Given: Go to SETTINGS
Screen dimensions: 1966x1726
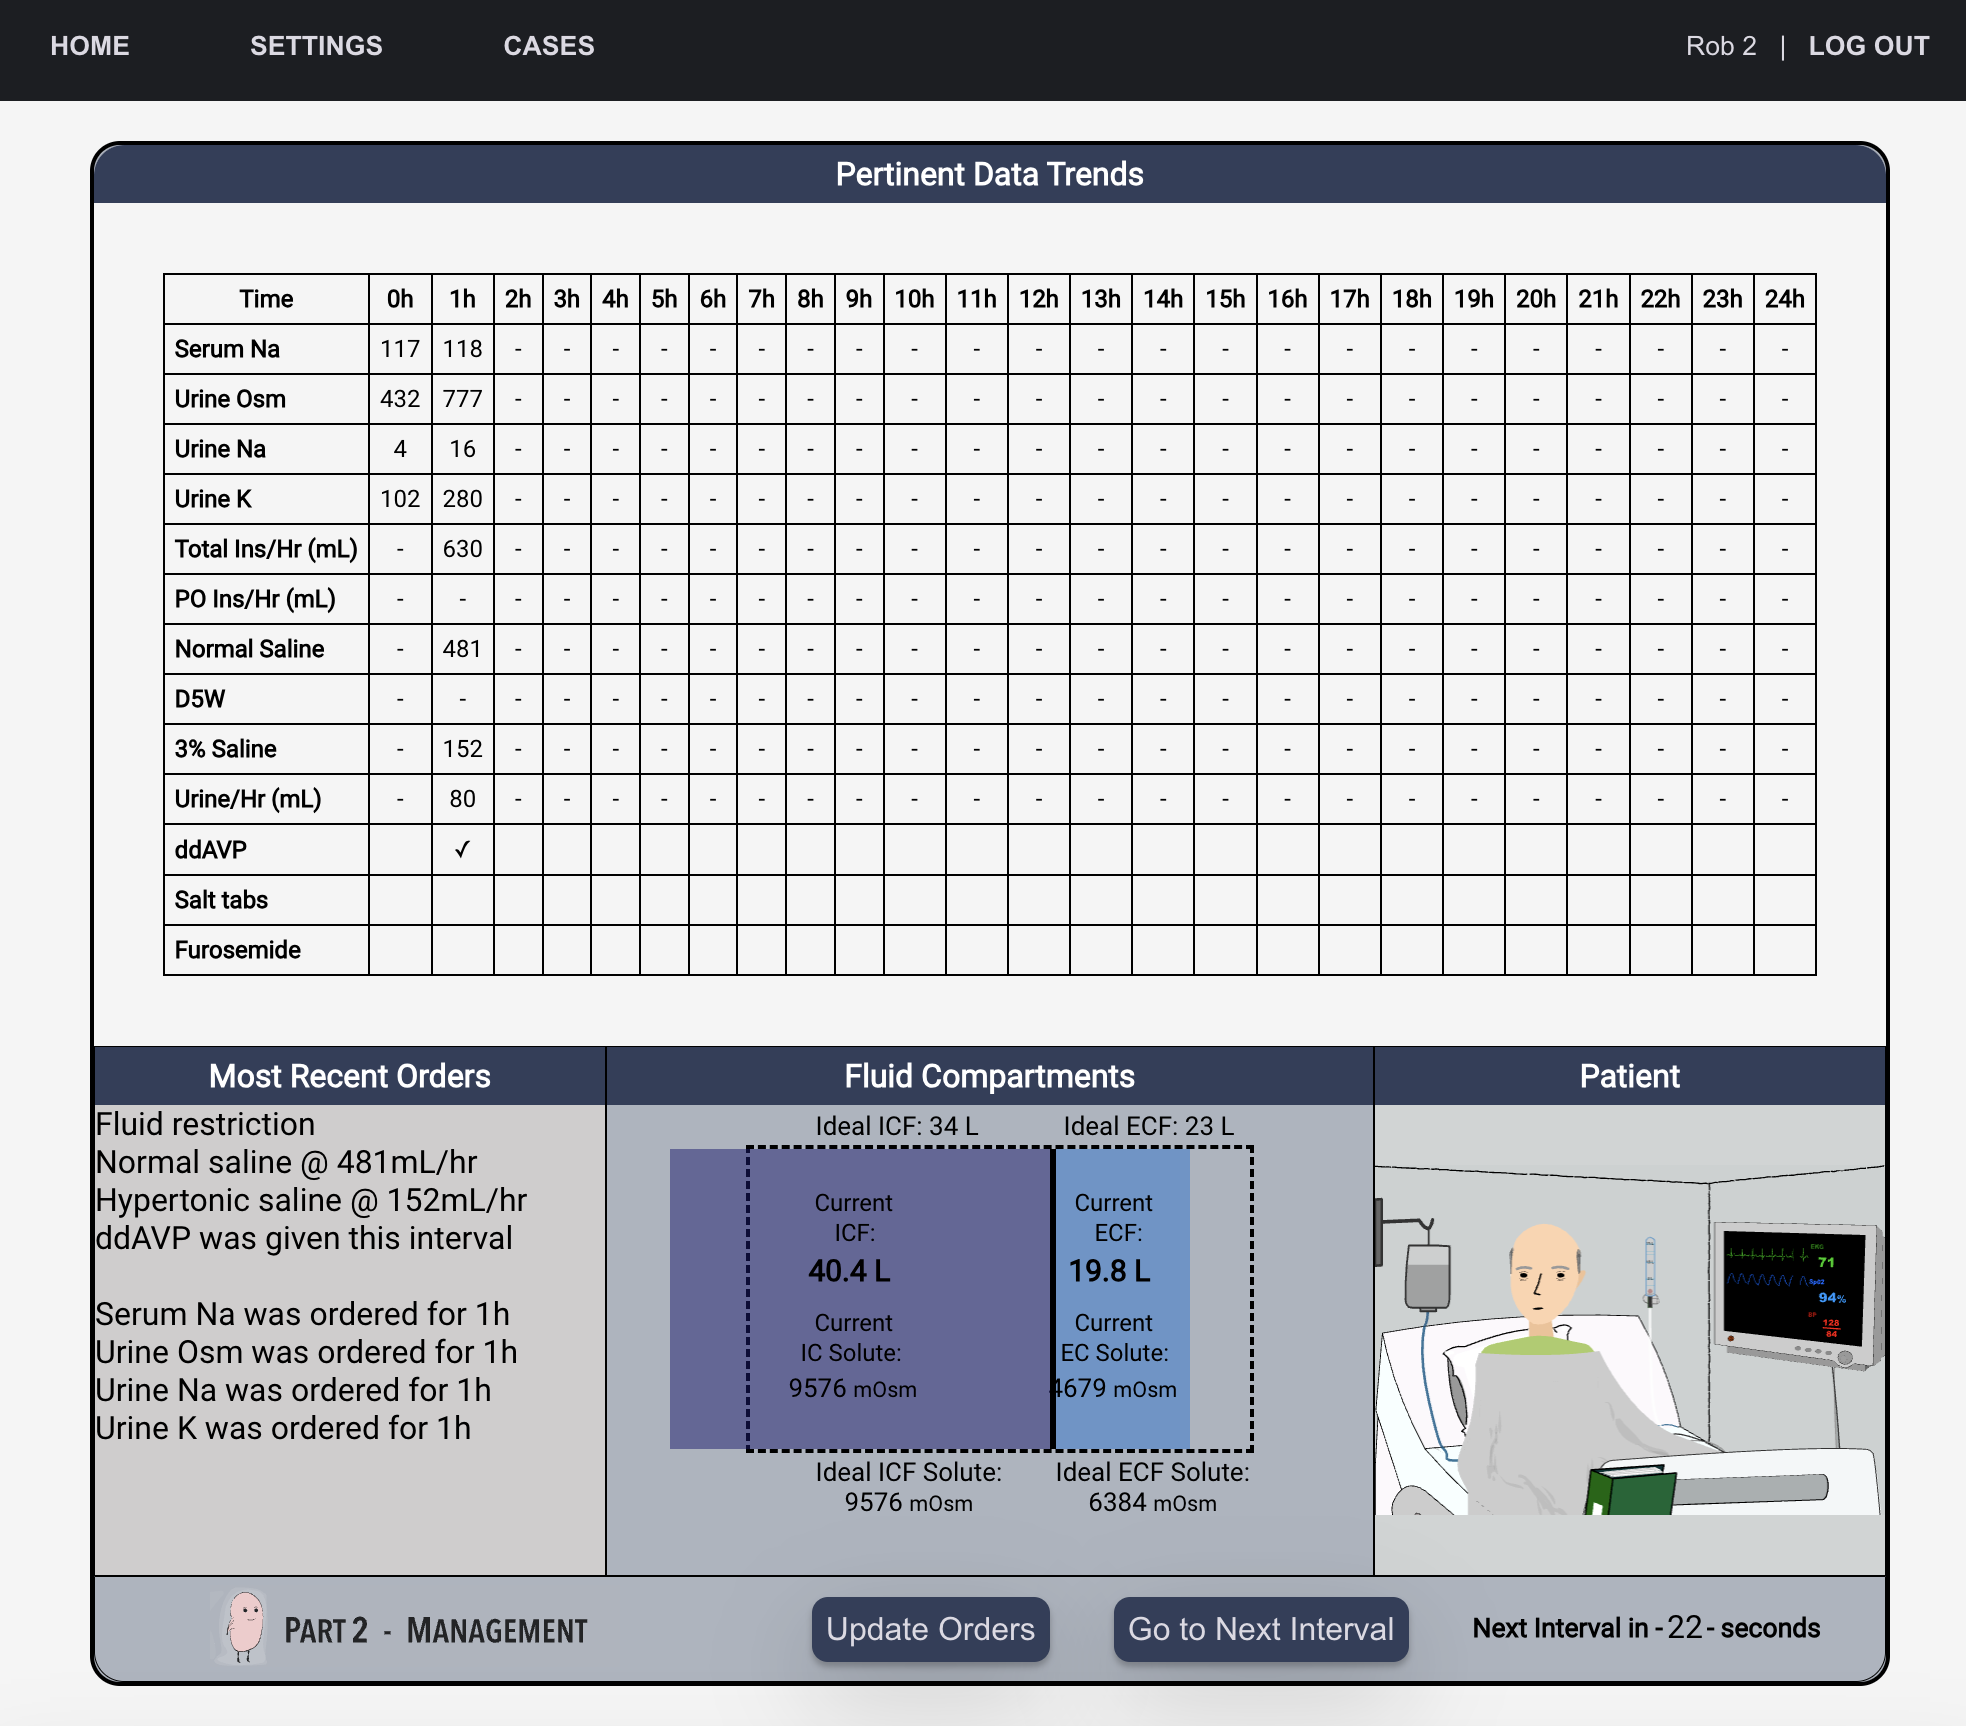Looking at the screenshot, I should [316, 45].
